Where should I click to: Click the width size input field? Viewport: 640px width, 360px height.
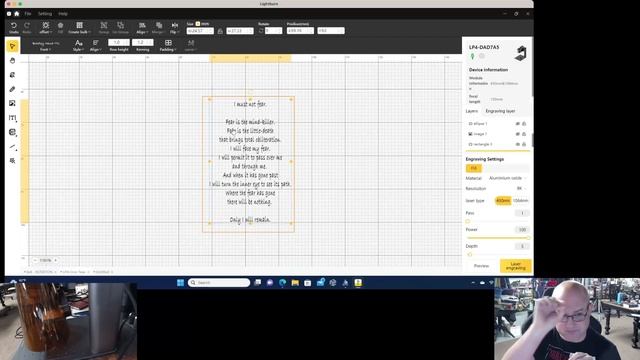tap(200, 31)
